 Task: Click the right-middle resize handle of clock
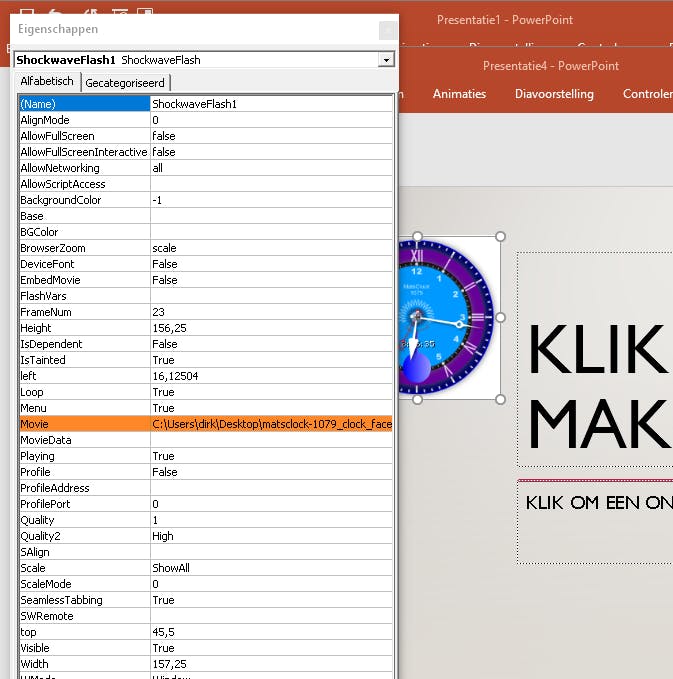pos(500,317)
